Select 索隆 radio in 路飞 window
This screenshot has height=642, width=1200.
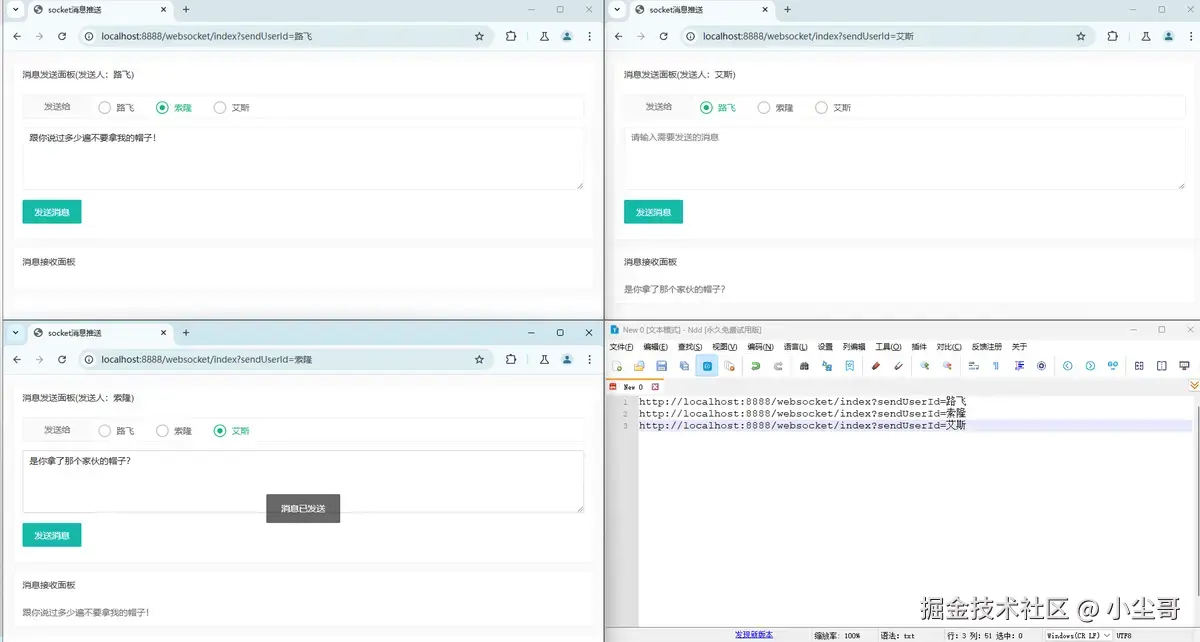pyautogui.click(x=162, y=107)
